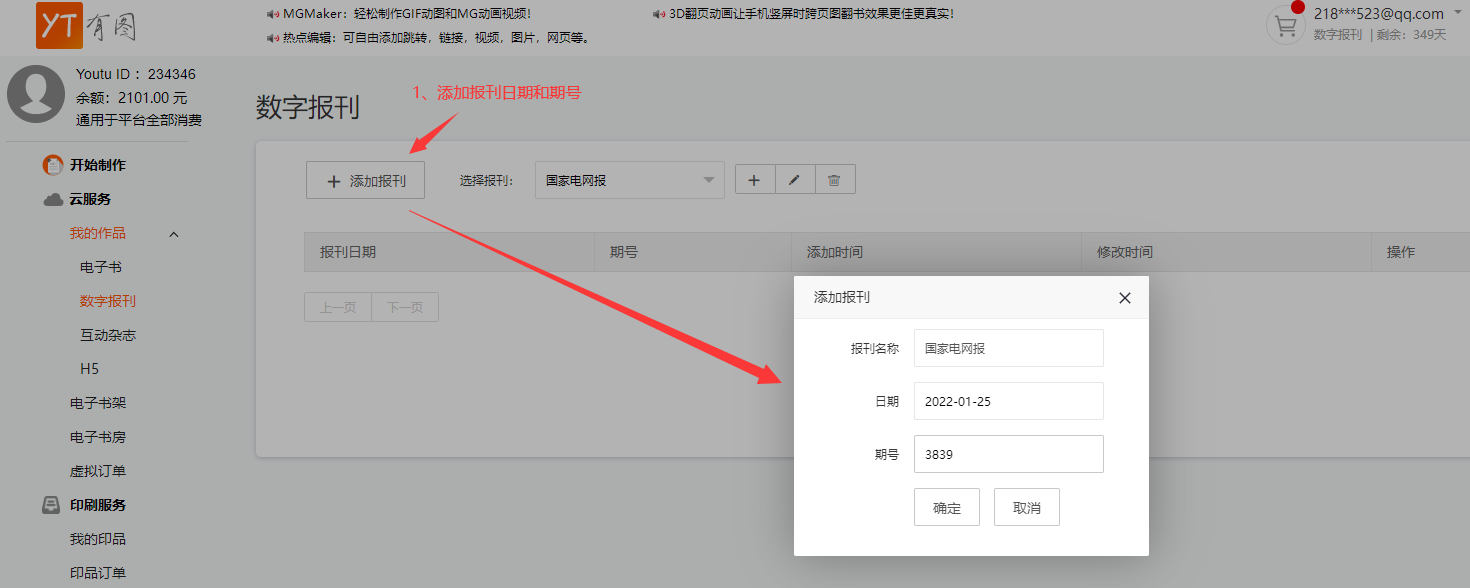
Task: Open the MGMaker GIF动图 announcement link
Action: (407, 14)
